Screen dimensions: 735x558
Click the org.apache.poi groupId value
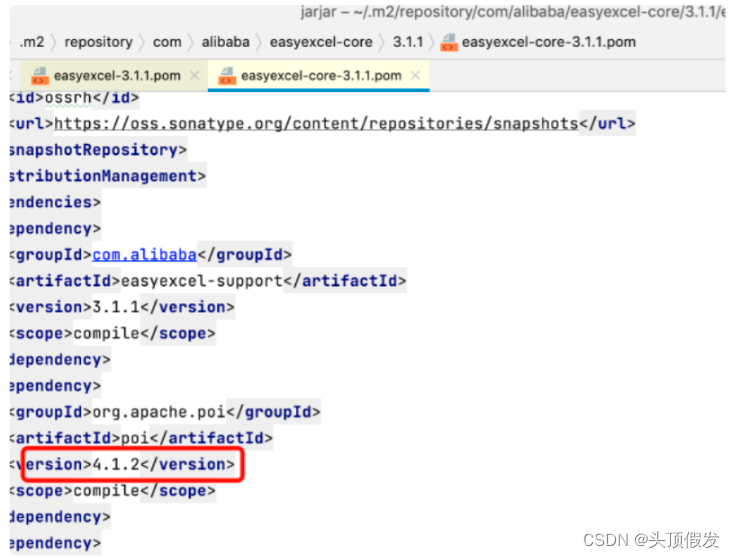tap(159, 412)
